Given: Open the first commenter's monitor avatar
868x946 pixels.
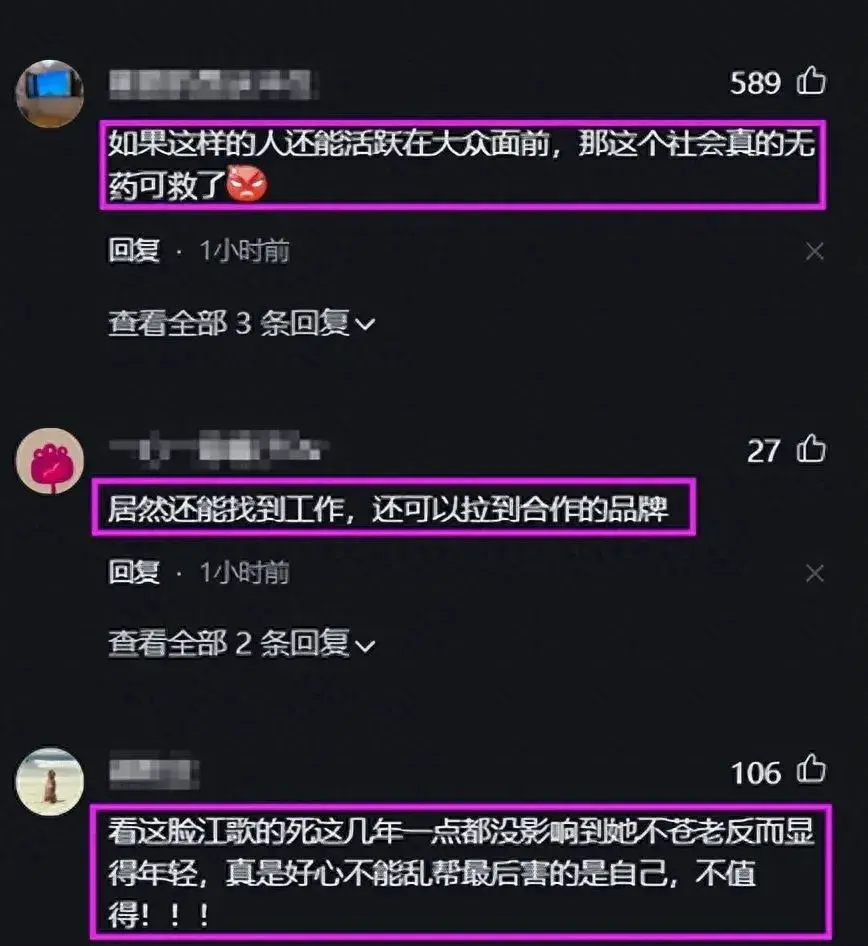Looking at the screenshot, I should coord(49,94).
